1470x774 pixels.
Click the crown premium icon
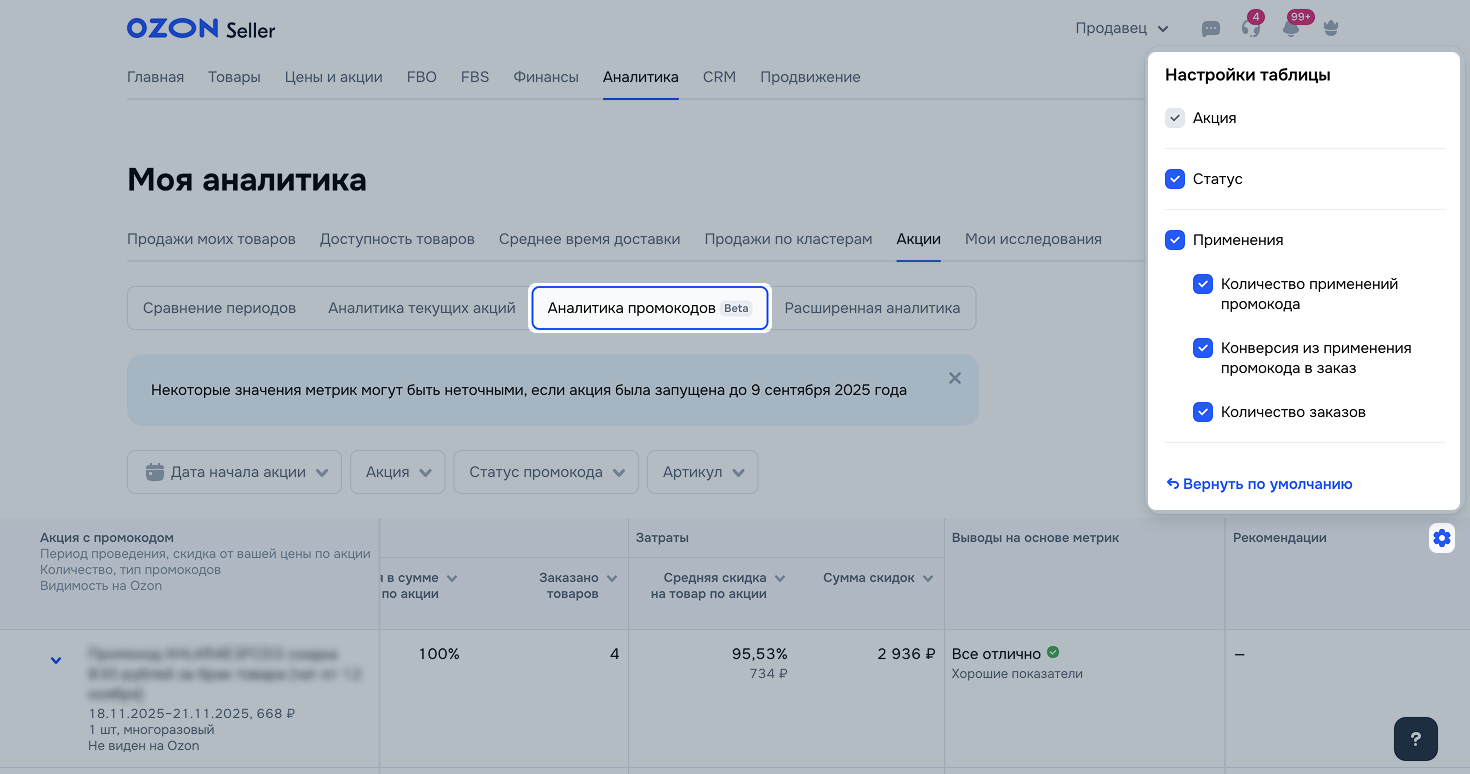[x=1330, y=29]
